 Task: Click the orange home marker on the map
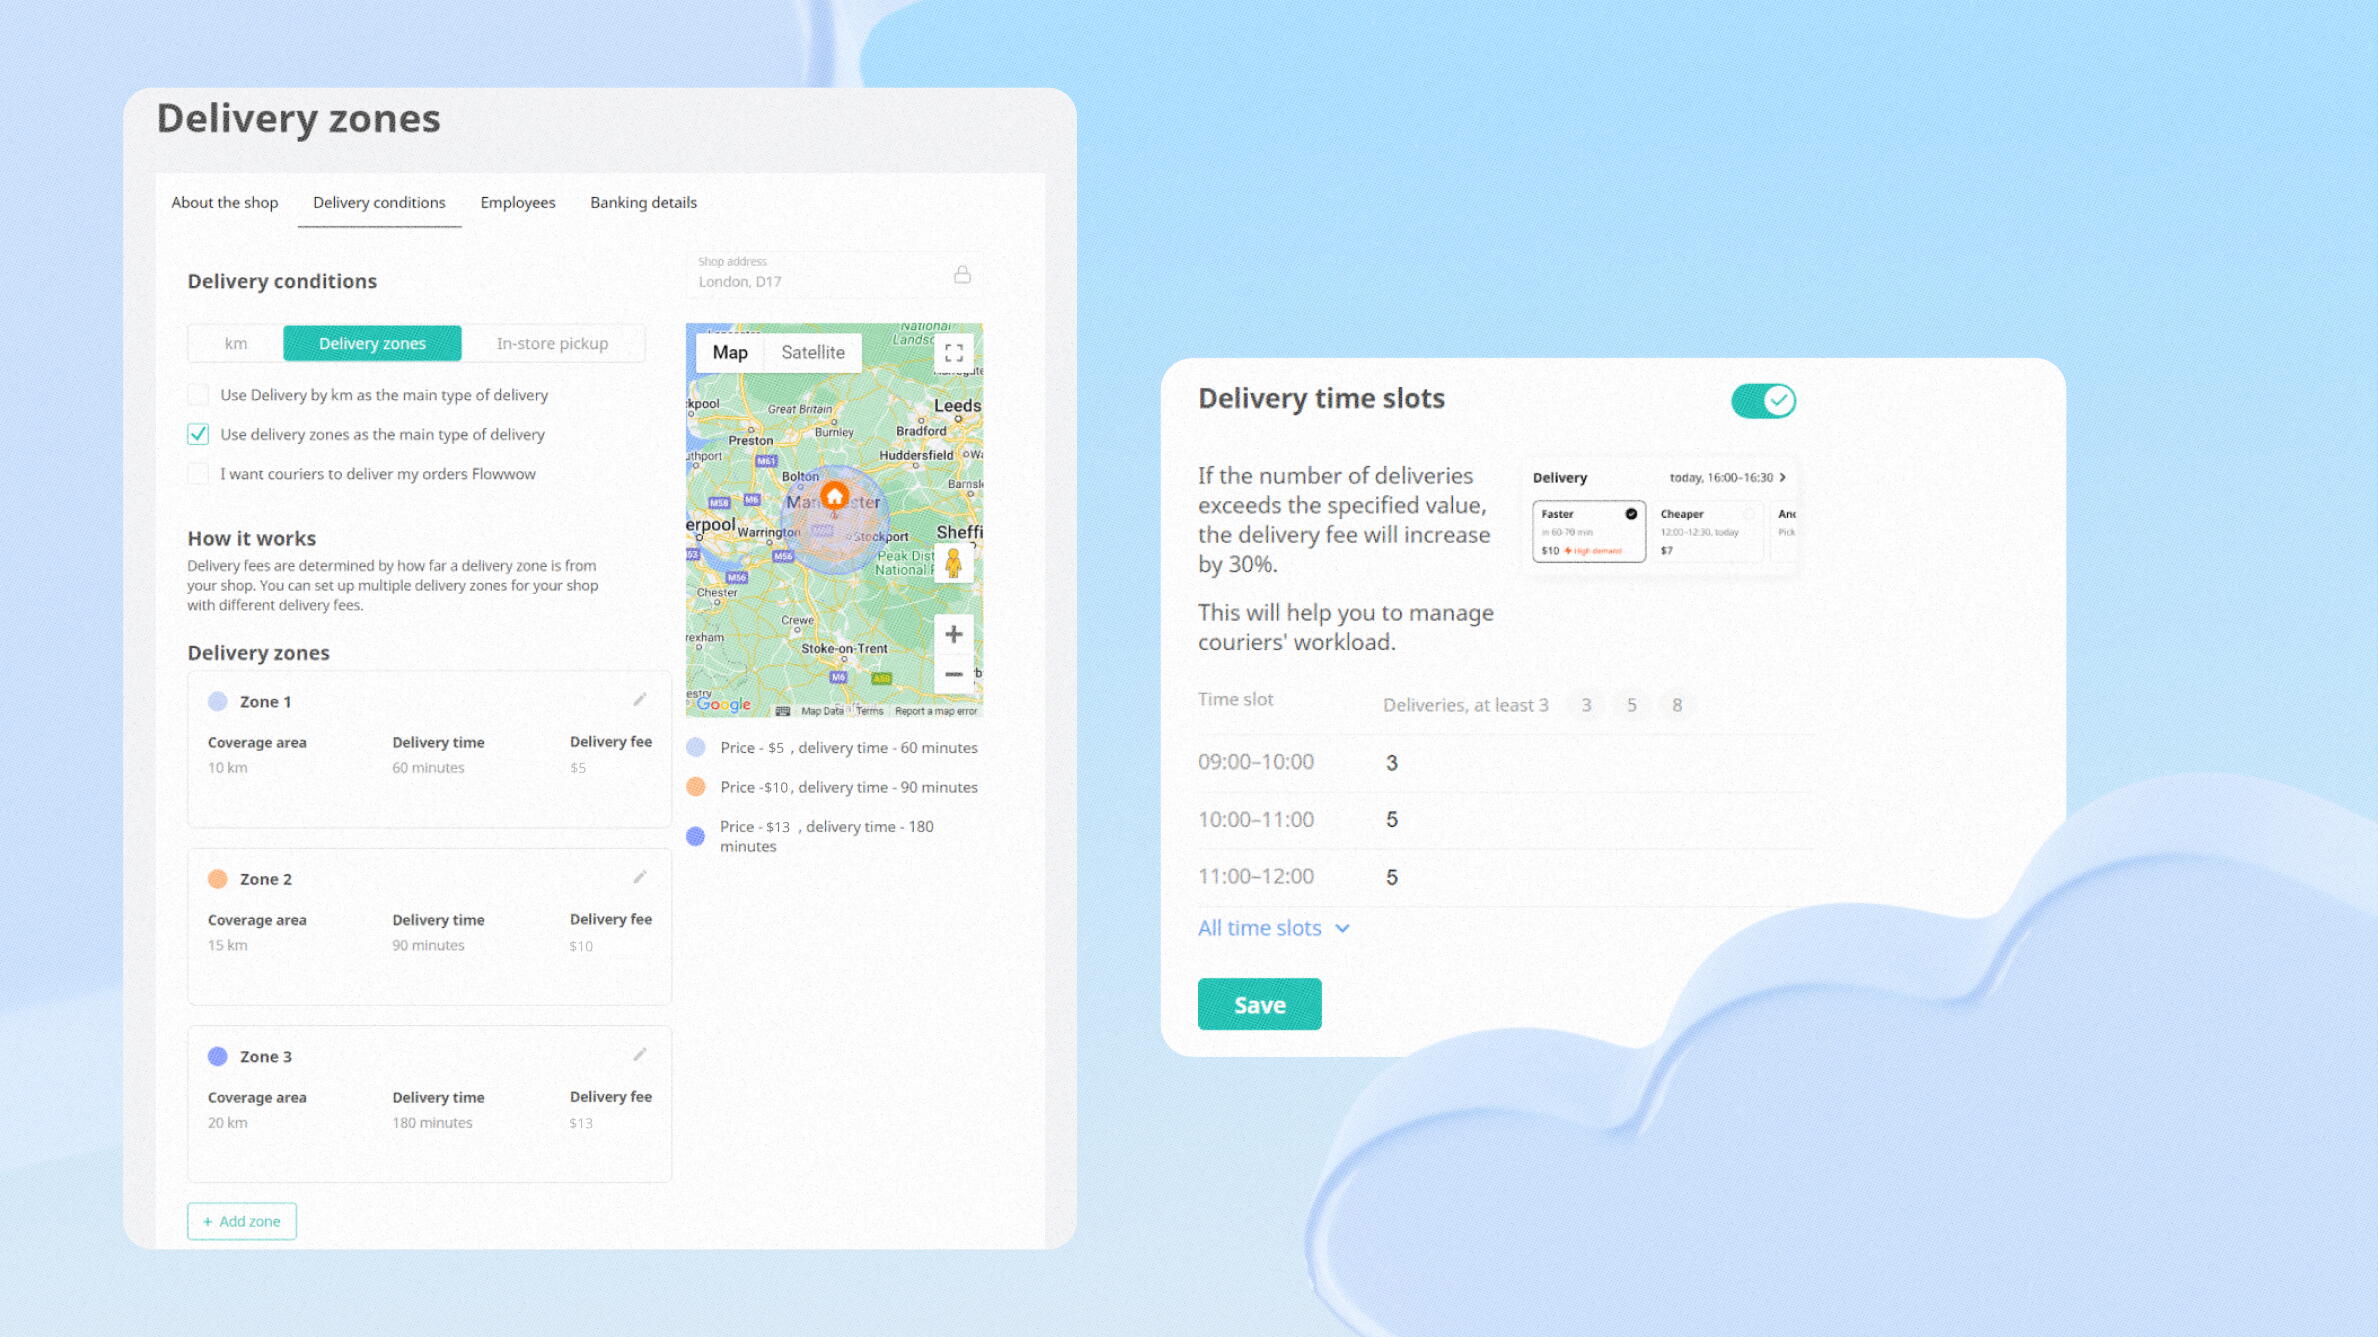click(x=834, y=494)
